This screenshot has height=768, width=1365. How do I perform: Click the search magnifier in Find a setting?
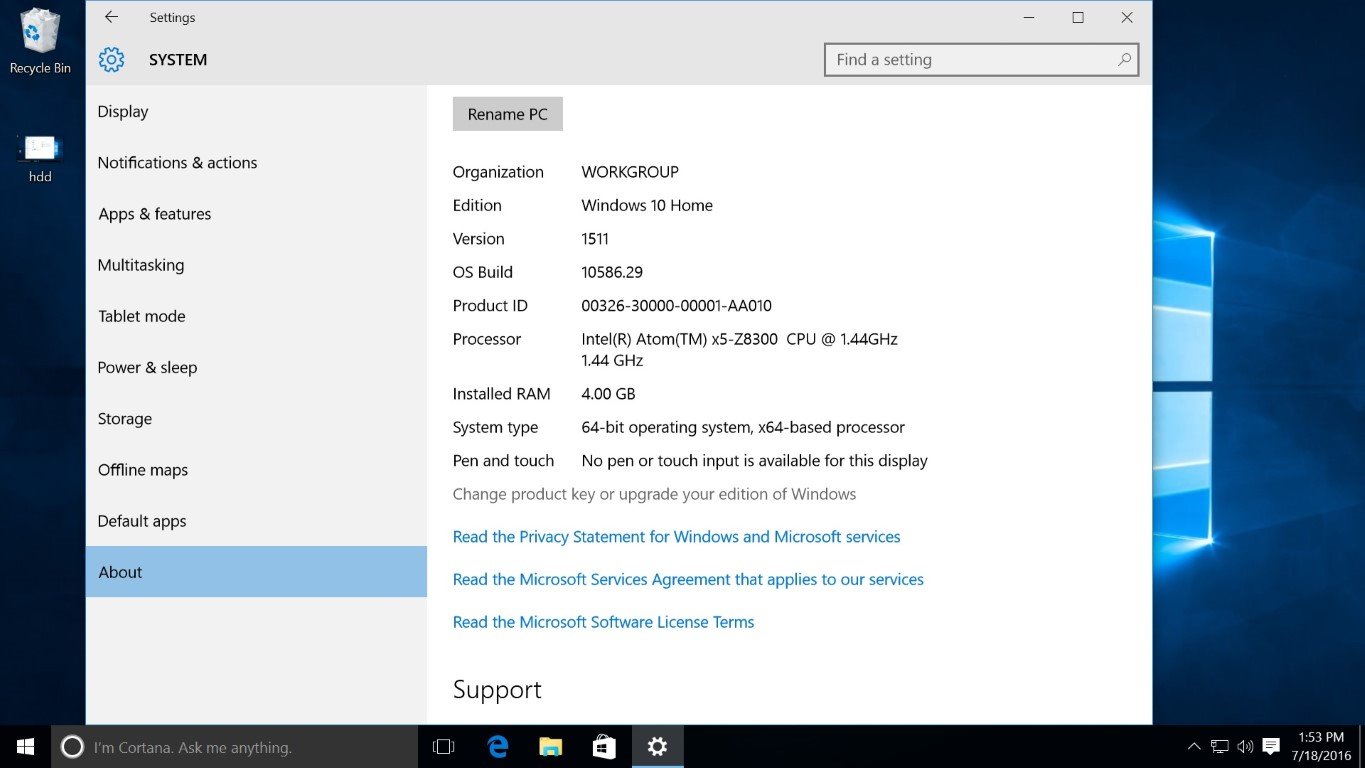click(1124, 60)
